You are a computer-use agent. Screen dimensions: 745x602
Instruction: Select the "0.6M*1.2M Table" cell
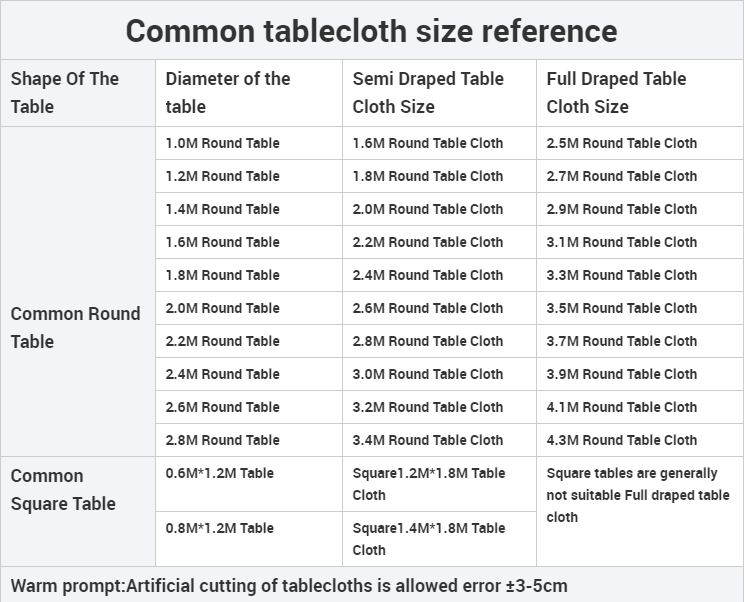pos(220,473)
